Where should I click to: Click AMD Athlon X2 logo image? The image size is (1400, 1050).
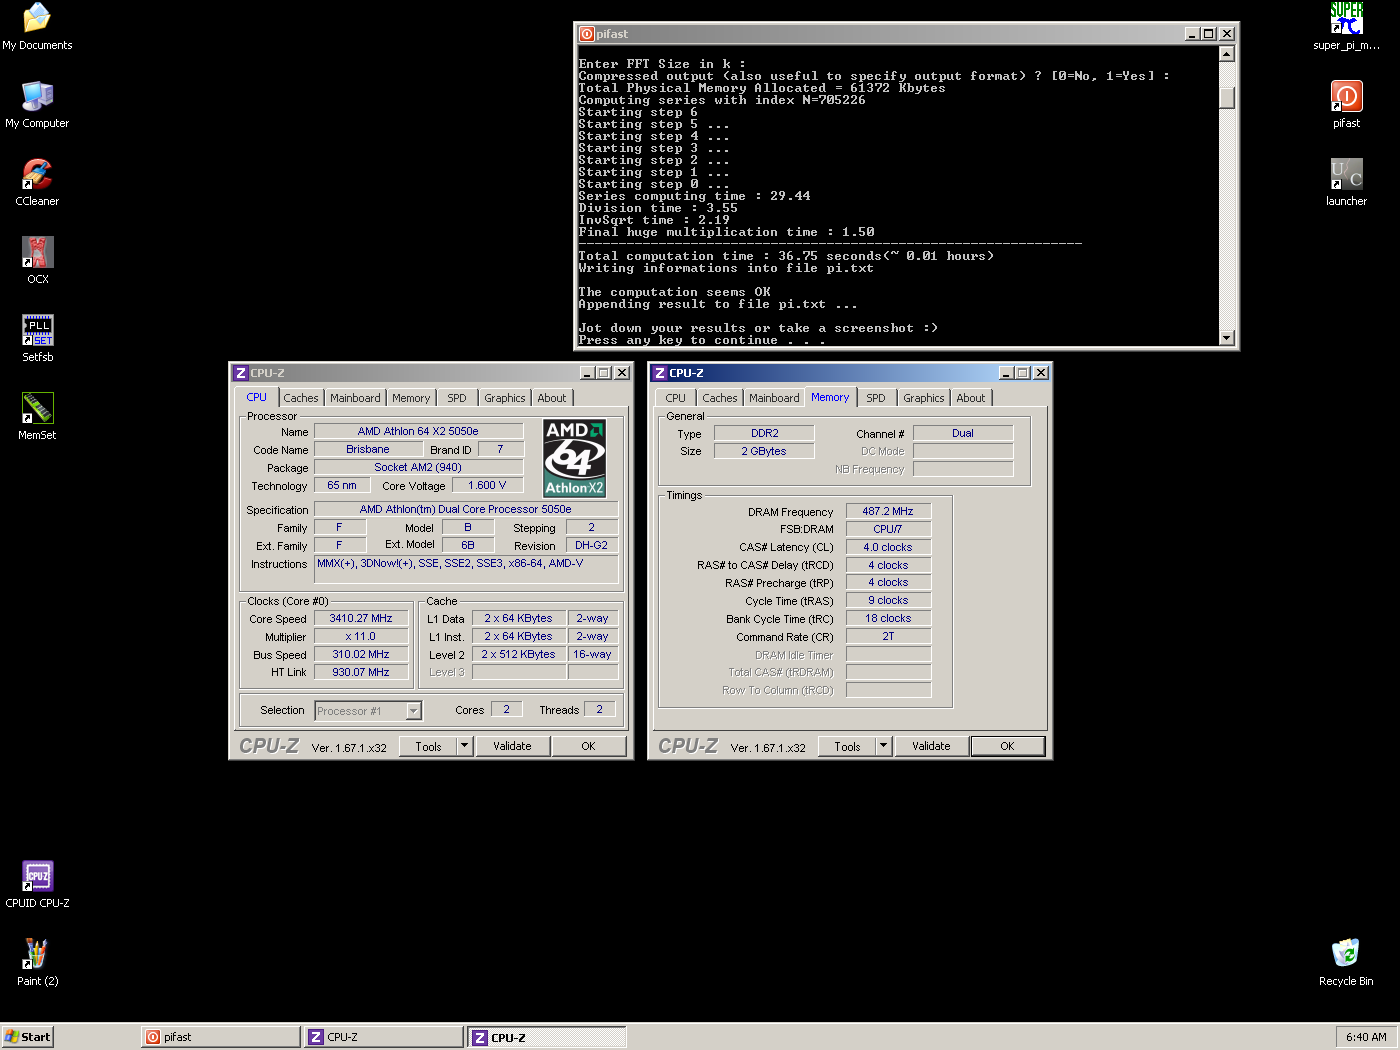575,459
